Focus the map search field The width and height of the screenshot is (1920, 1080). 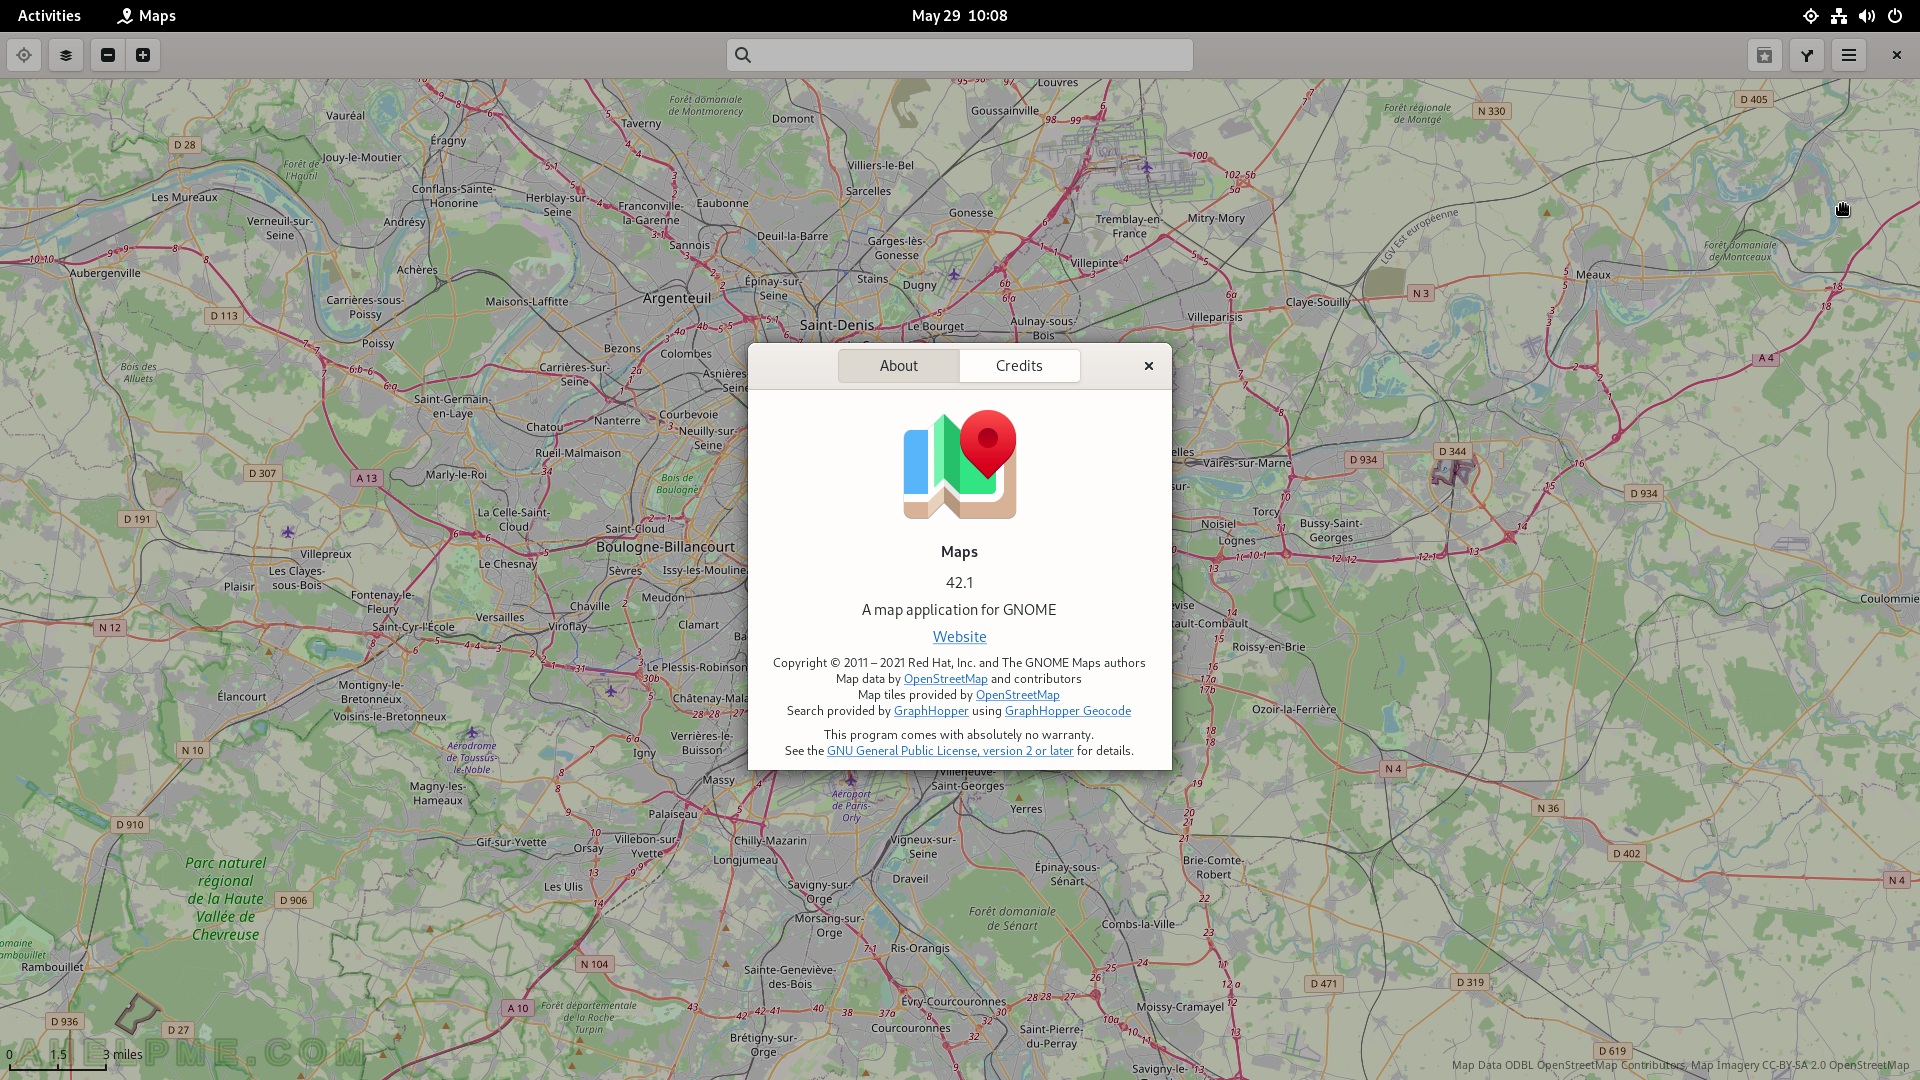(960, 55)
